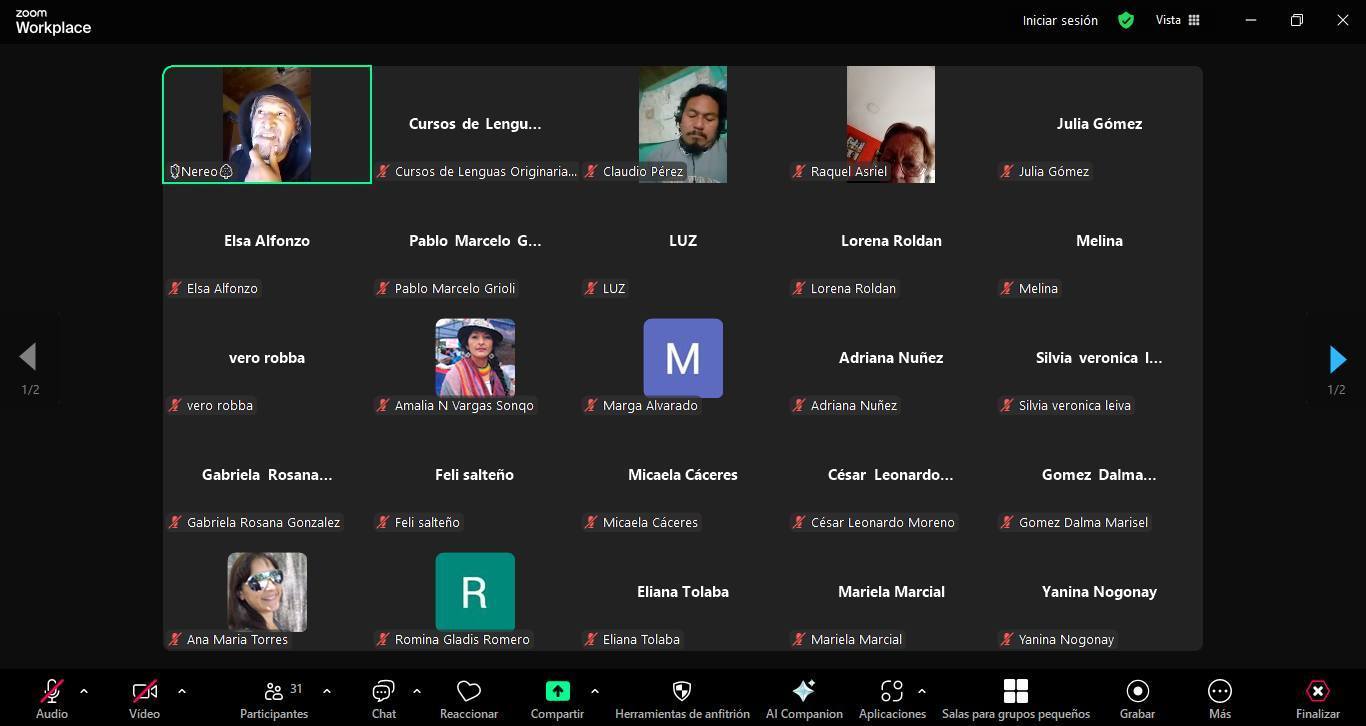End the meeting with Finalizar
This screenshot has height=726, width=1366.
1317,698
